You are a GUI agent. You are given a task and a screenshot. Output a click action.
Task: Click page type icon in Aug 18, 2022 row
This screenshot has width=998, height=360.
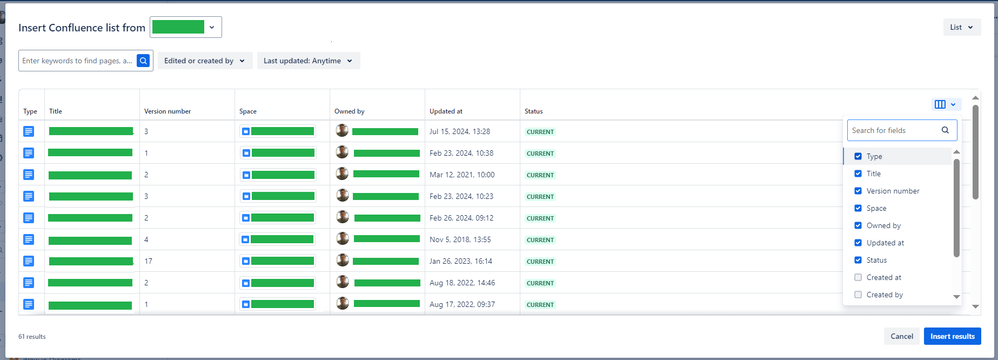click(x=29, y=282)
